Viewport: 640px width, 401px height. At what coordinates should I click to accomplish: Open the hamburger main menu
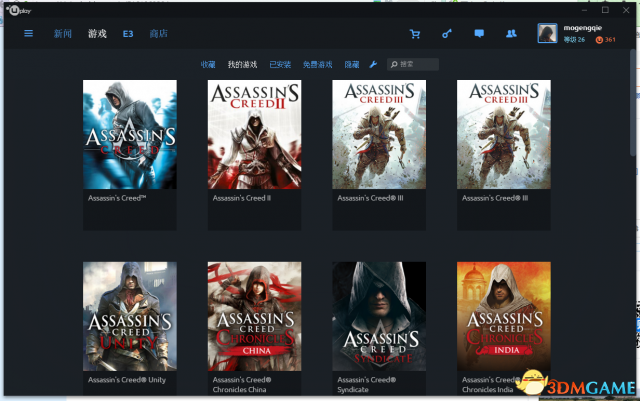tap(28, 33)
